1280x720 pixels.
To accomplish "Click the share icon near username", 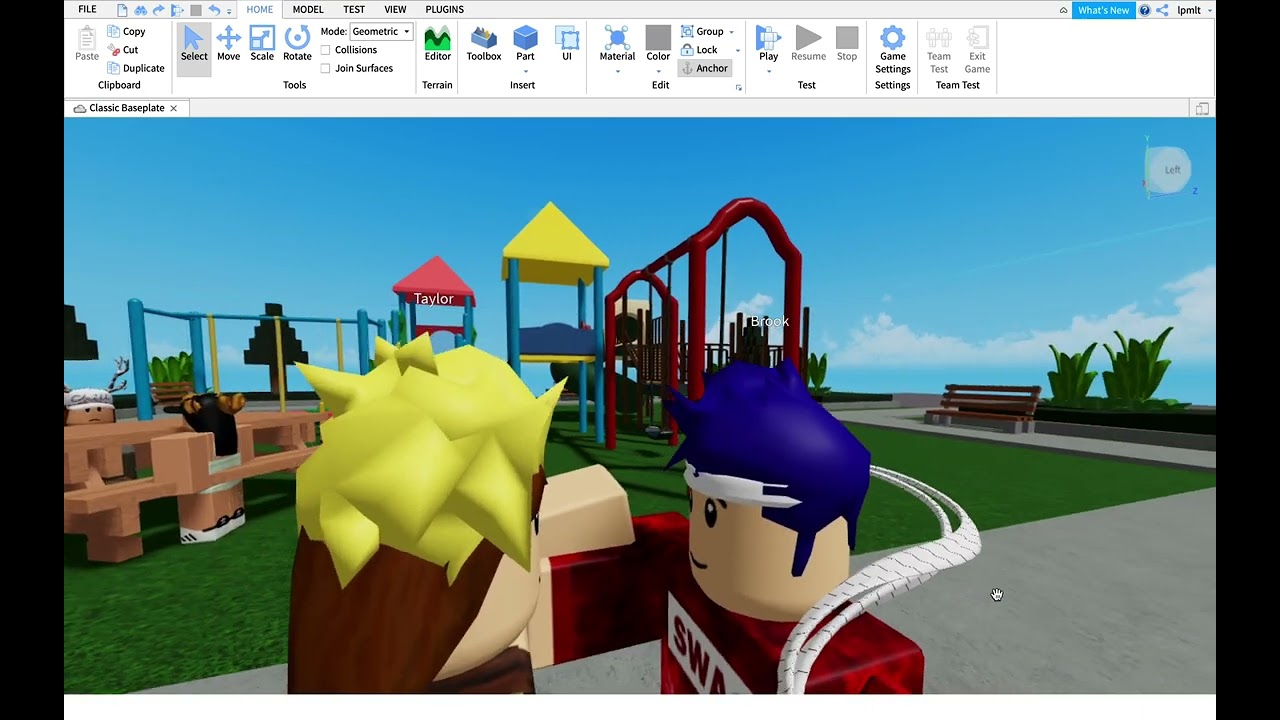I will click(1162, 10).
